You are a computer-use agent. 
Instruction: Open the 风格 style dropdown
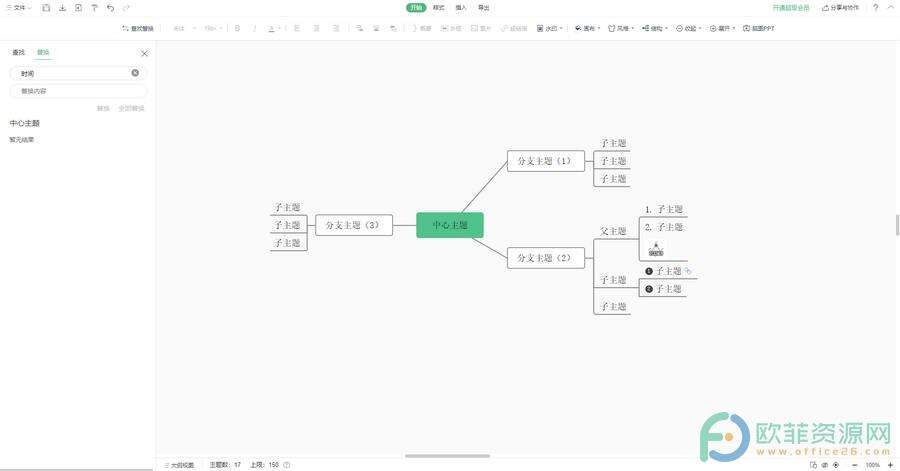[621, 28]
